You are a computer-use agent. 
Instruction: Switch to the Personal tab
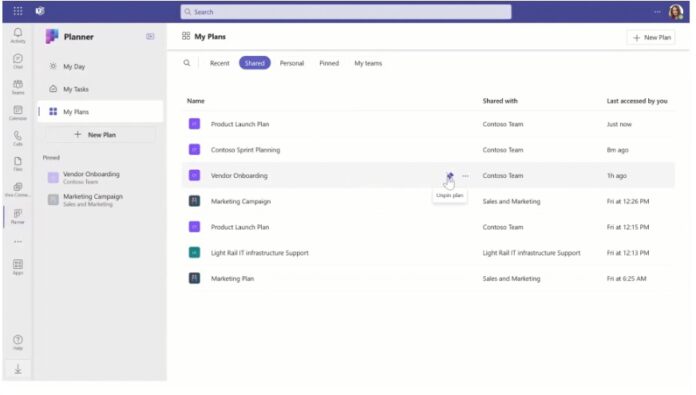pyautogui.click(x=292, y=63)
